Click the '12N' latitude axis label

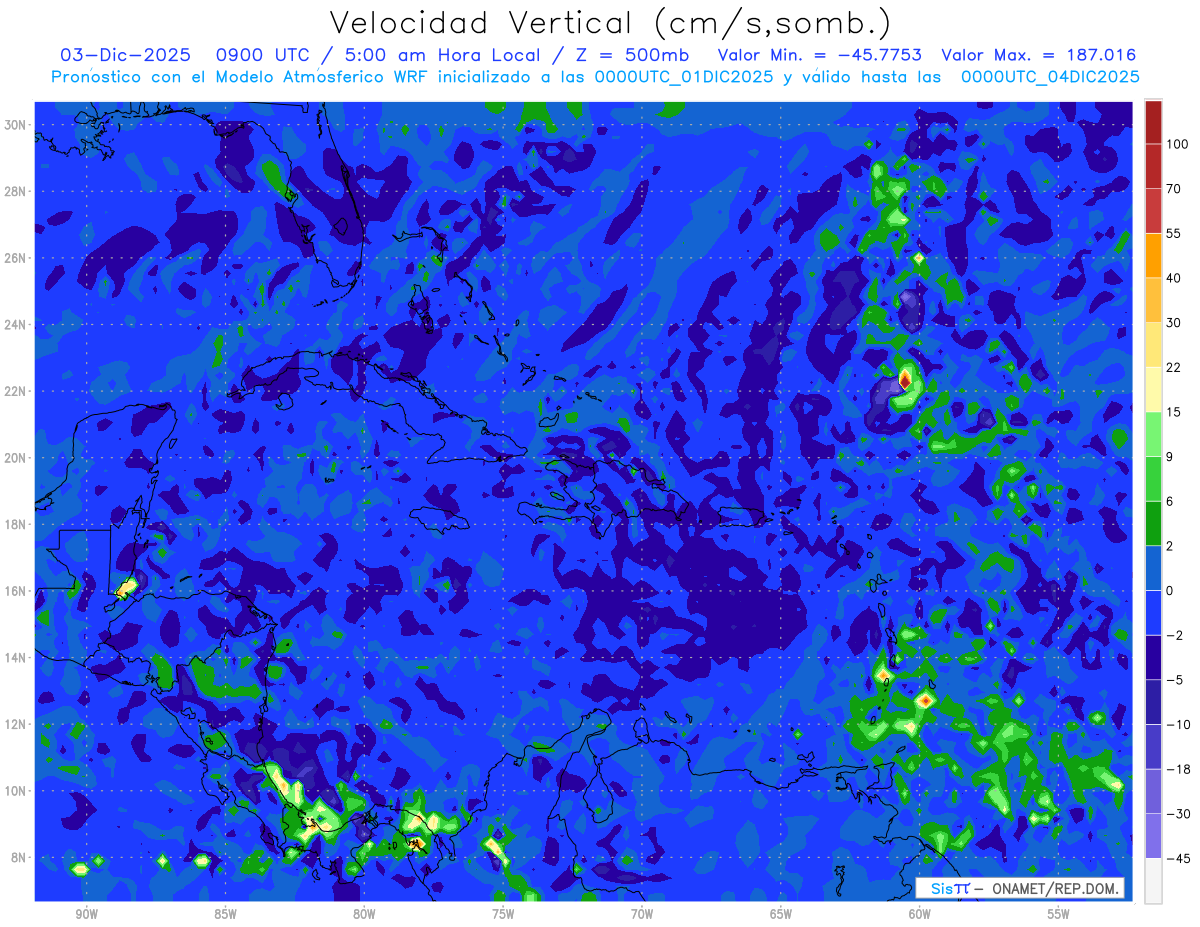click(x=17, y=724)
